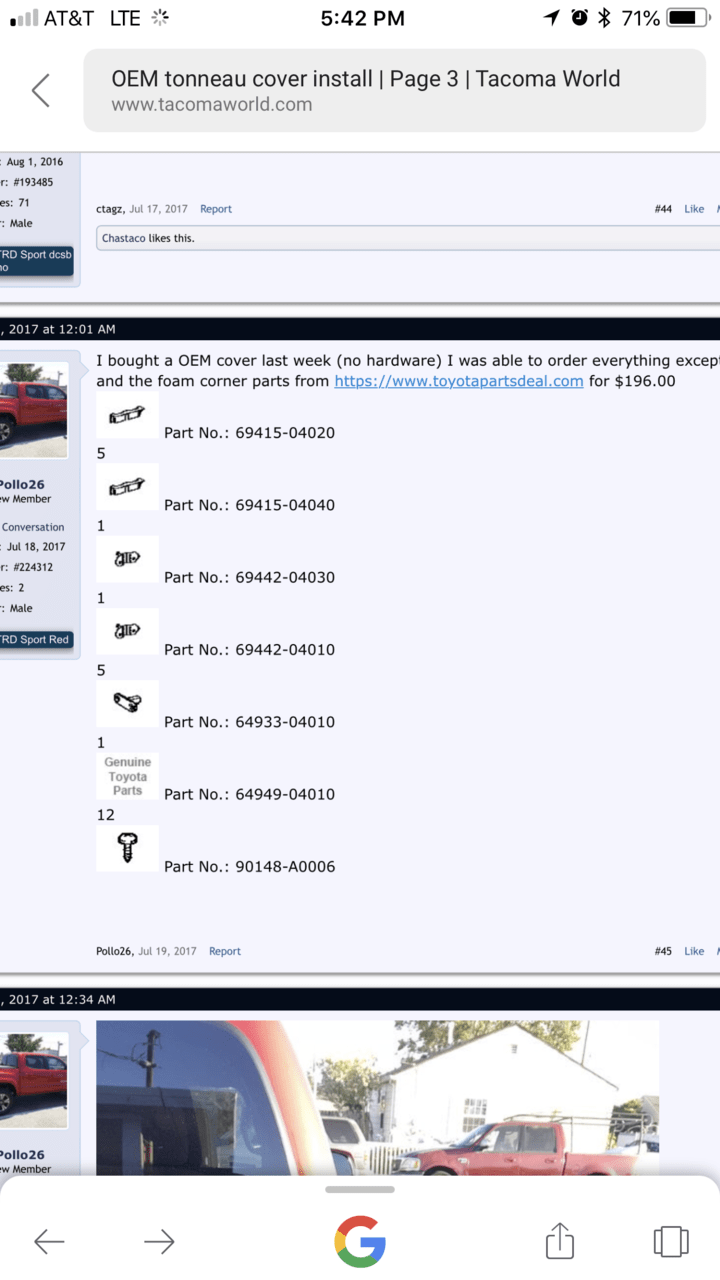Open ctagz username link
720x1280 pixels.
tap(109, 209)
